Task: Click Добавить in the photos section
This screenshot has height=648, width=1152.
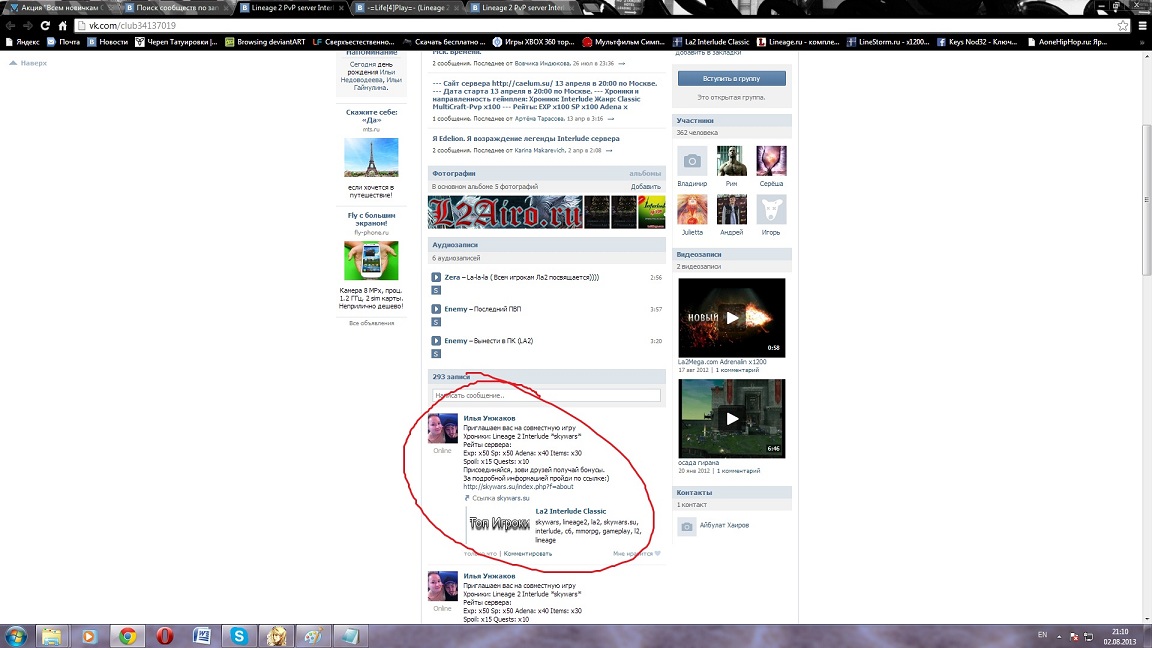Action: click(645, 187)
